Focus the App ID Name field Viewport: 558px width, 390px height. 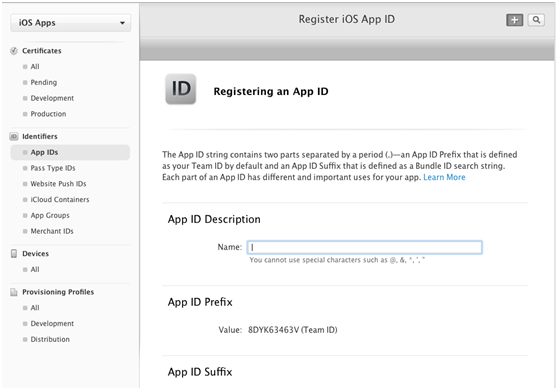[x=365, y=247]
